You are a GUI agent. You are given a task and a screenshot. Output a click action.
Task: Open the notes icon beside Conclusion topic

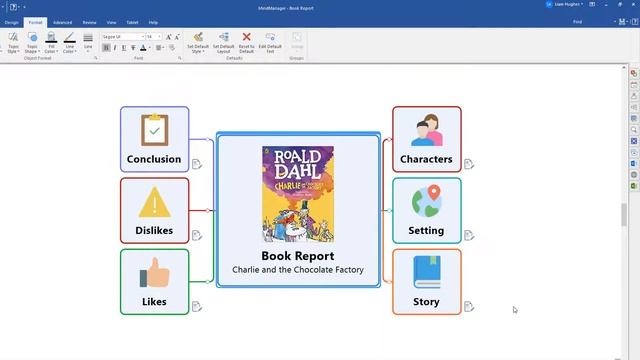(x=197, y=164)
